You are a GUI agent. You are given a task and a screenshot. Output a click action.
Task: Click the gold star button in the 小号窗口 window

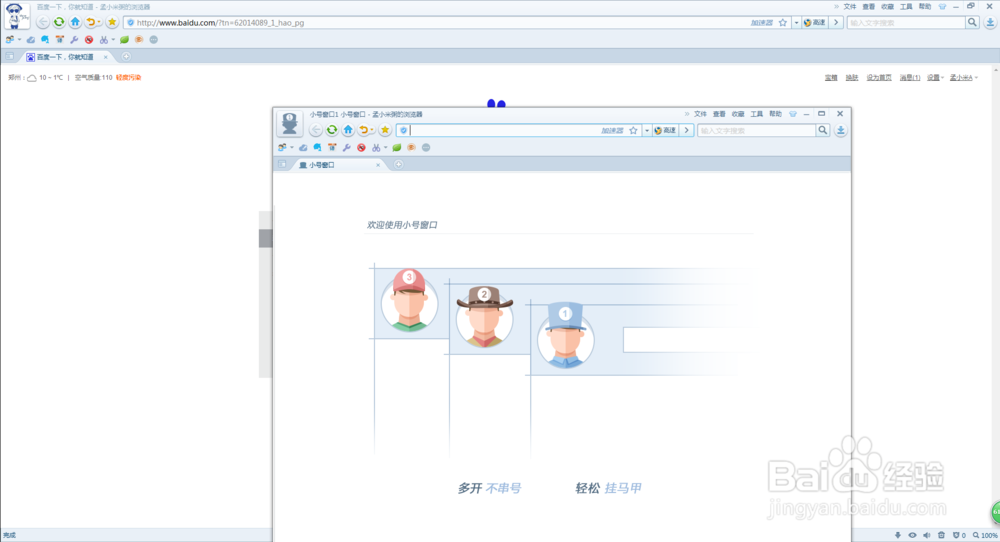tap(385, 130)
